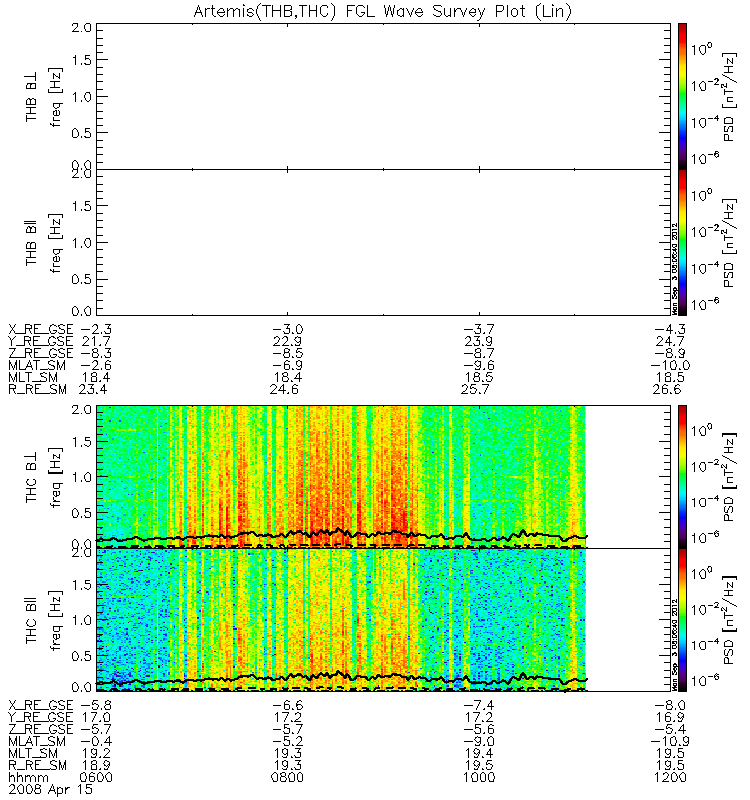Click the MLAT_SM value '-10.0'
This screenshot has height=800, width=750.
tap(670, 365)
